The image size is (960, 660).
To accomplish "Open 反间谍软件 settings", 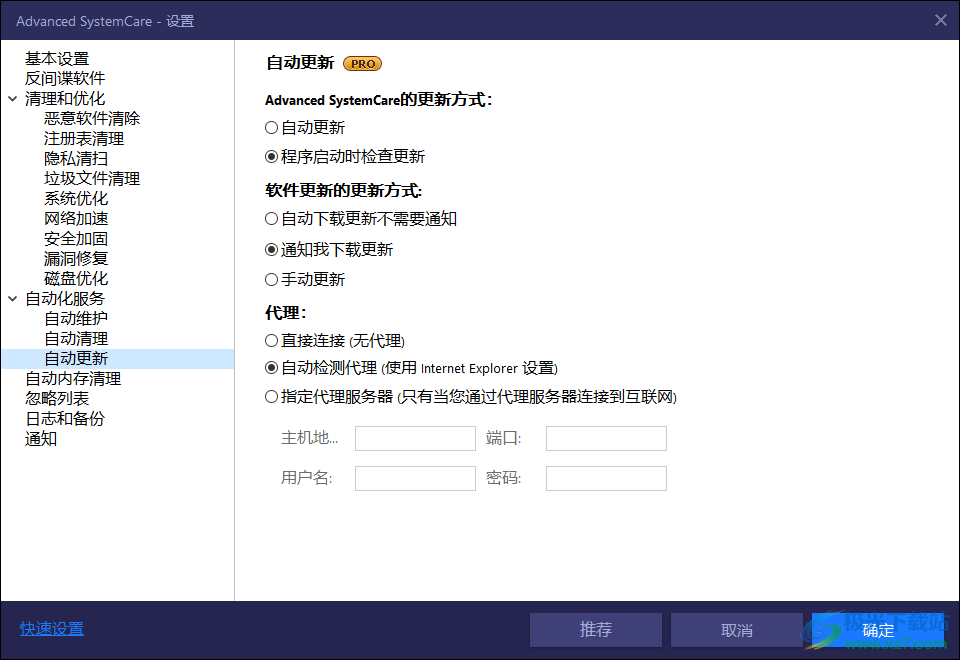I will (x=65, y=78).
